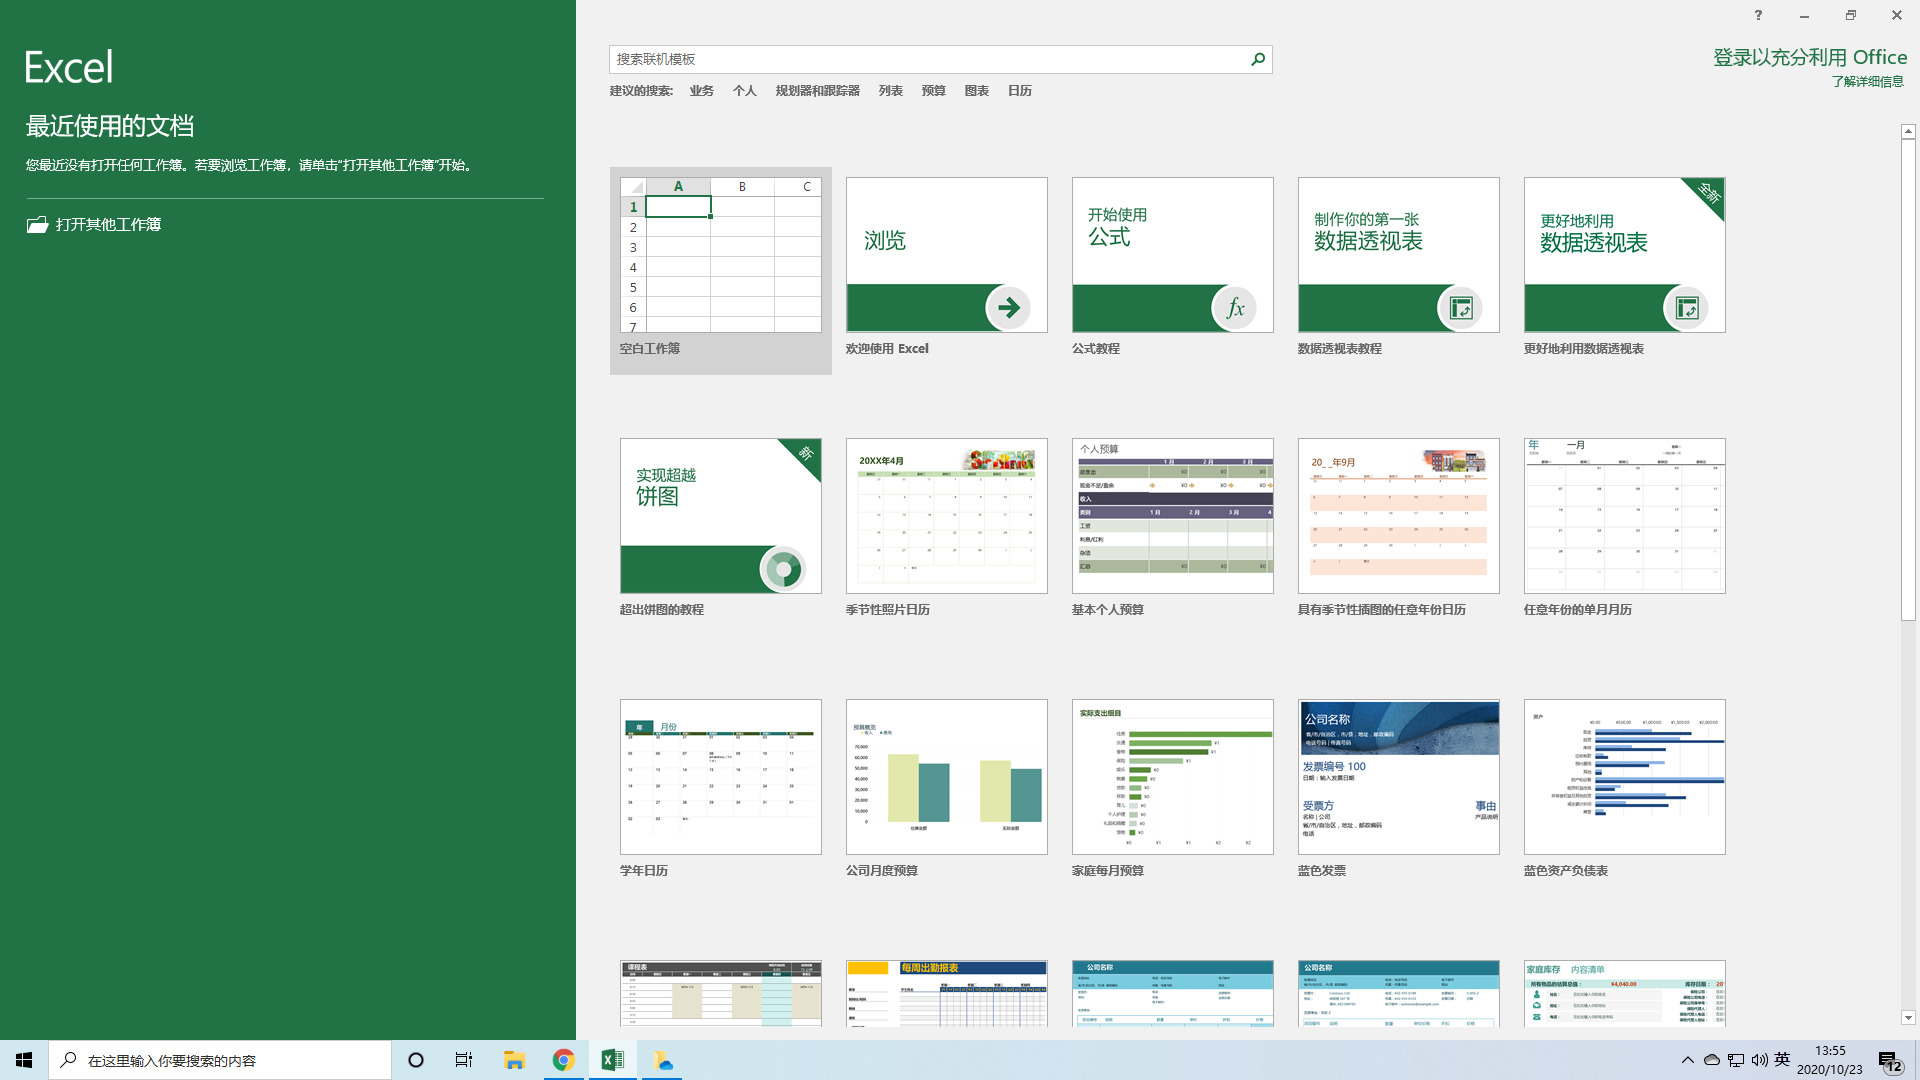Open Task View in taskbar
Viewport: 1920px width, 1080px height.
coord(464,1060)
